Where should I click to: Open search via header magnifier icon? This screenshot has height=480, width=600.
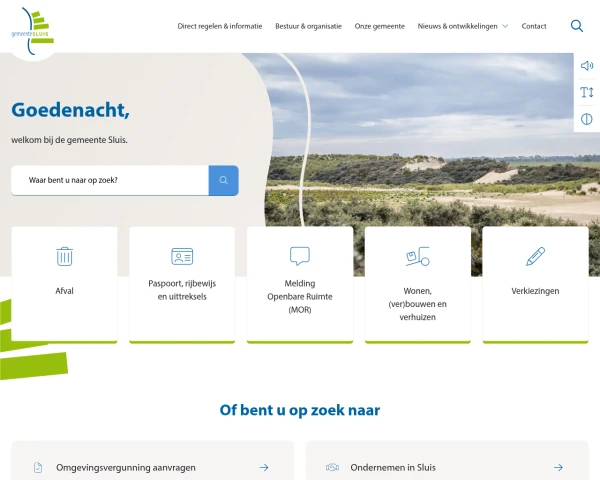point(577,26)
